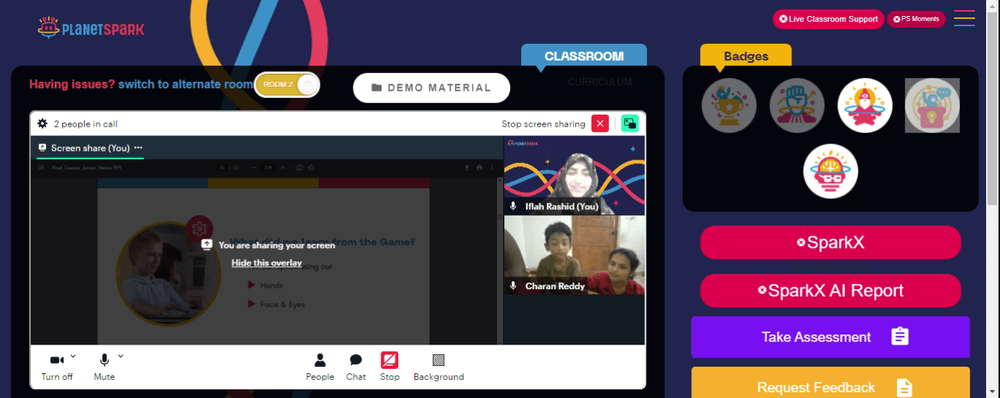Viewport: 1000px width, 398px height.
Task: Click 'Hide this overlay' link
Action: point(267,263)
